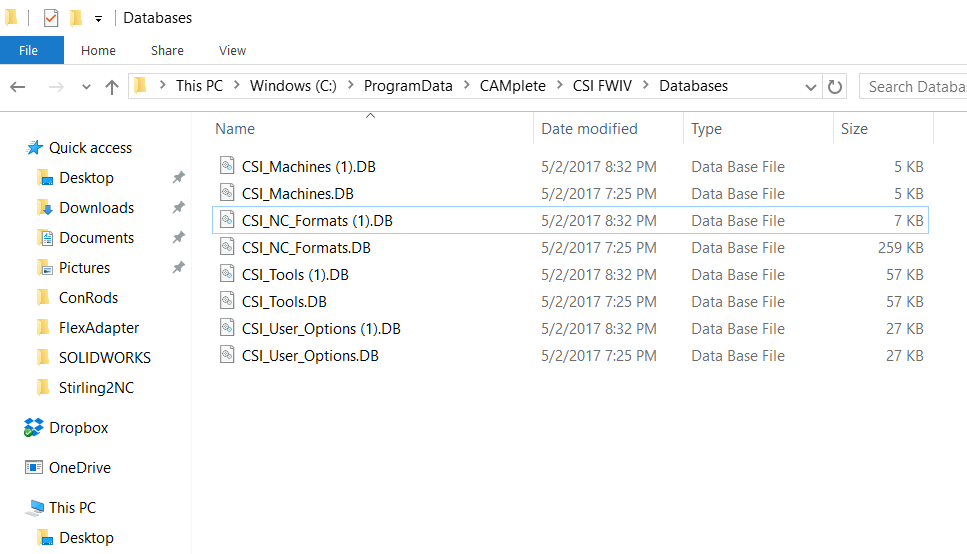Click the pin icon beside pinned Desktop
Image resolution: width=967 pixels, height=554 pixels.
pos(178,178)
